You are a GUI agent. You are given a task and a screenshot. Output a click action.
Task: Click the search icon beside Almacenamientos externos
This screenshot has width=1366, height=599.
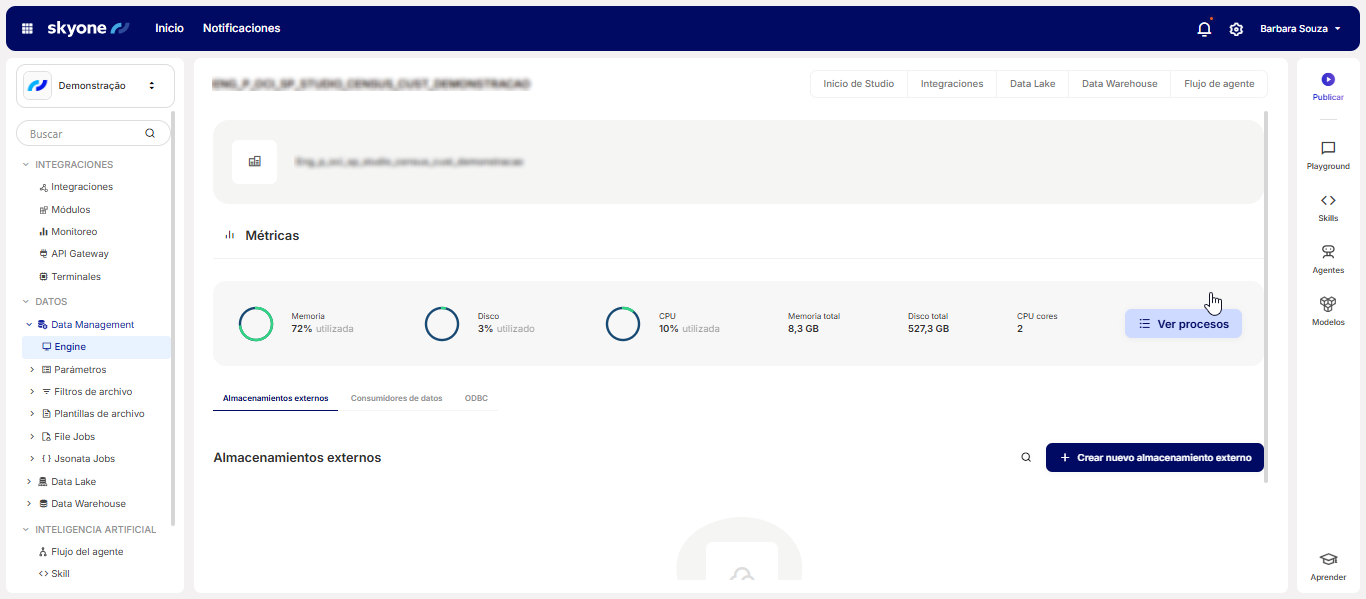pyautogui.click(x=1026, y=458)
